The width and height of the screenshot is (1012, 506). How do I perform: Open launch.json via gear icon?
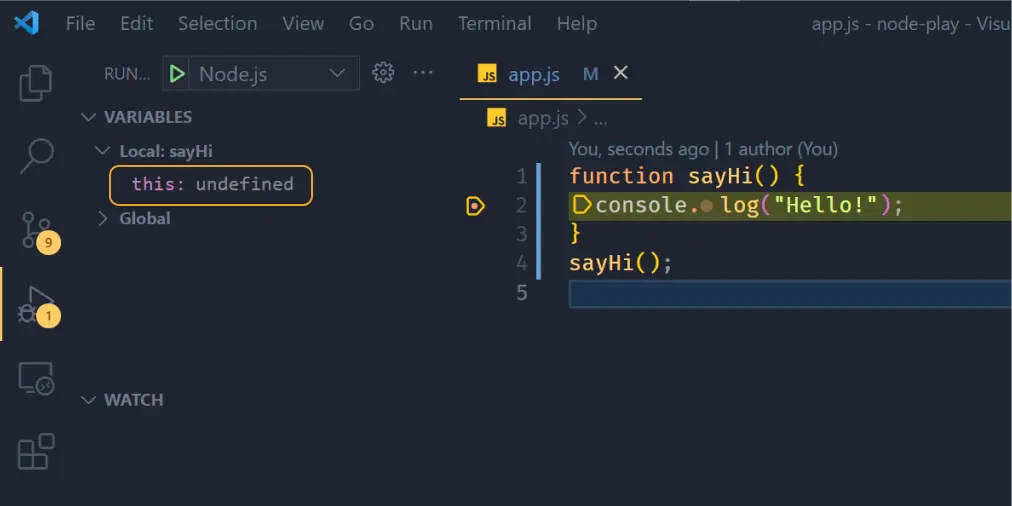tap(383, 73)
